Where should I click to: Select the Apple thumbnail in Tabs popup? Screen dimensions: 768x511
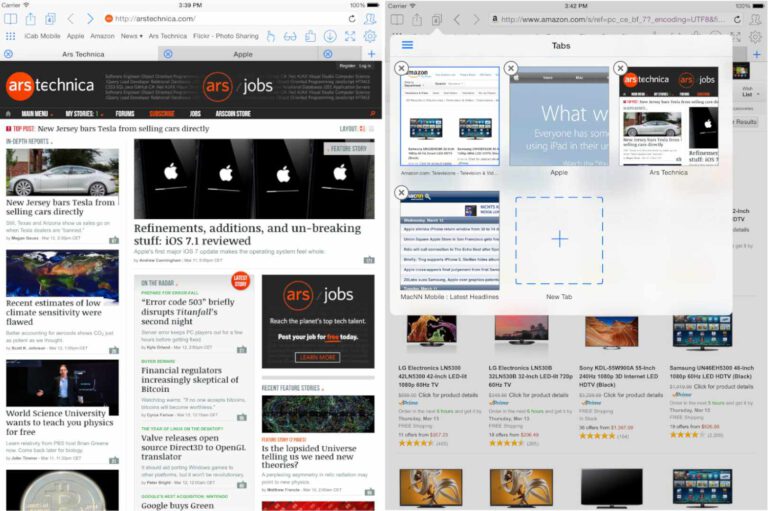click(559, 117)
